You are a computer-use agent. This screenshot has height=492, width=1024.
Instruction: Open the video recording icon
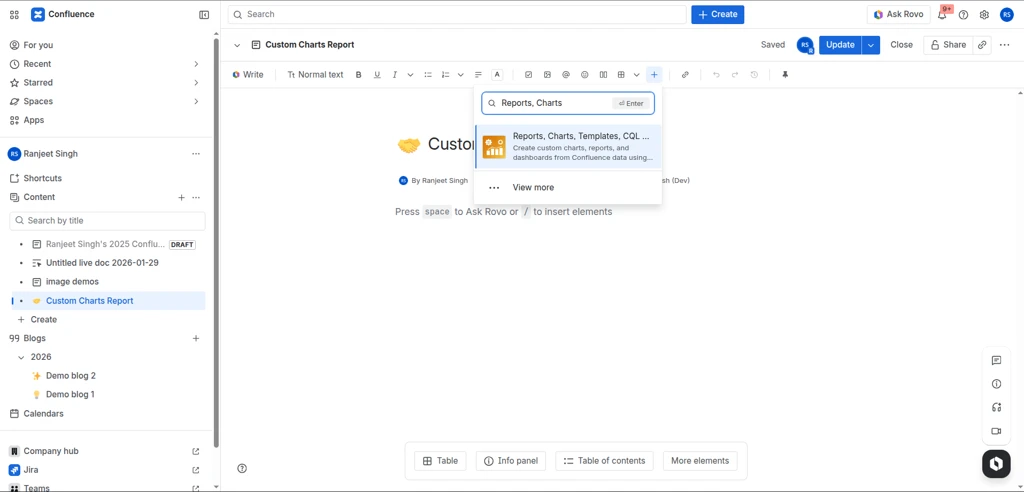pos(996,431)
